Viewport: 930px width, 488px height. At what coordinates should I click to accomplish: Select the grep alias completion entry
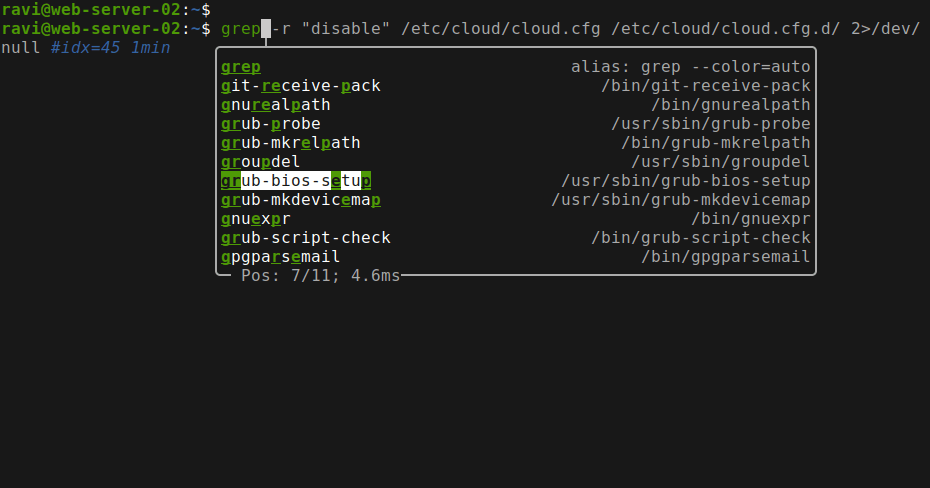(515, 67)
